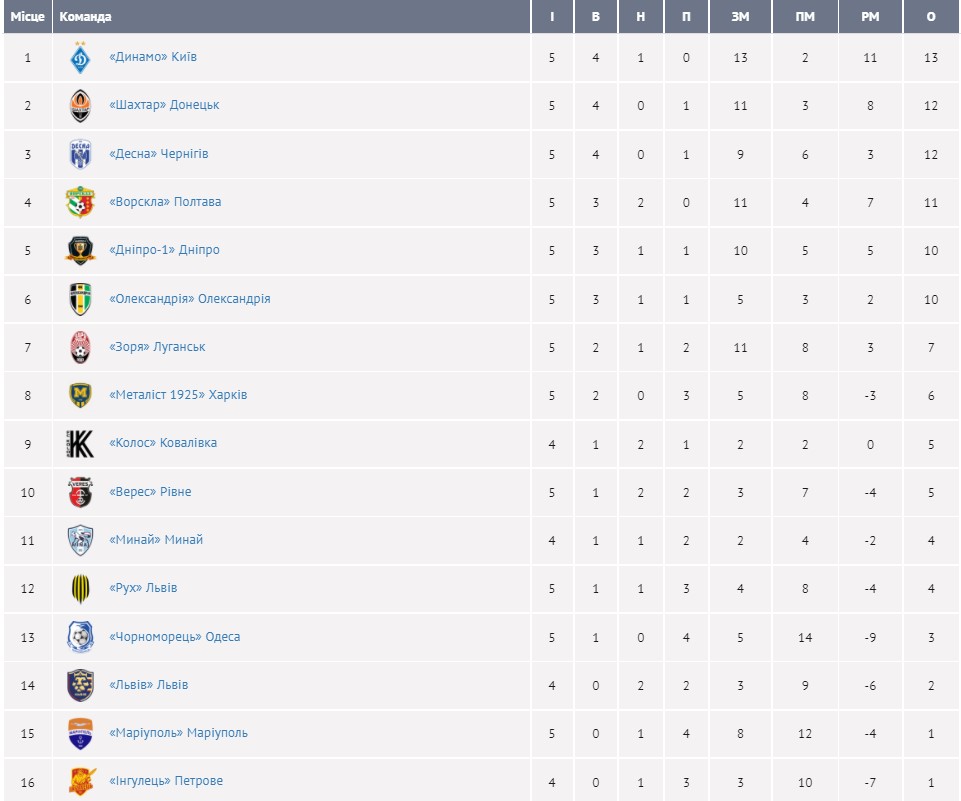Click the Metalist 1925 Kharkiv logo

point(80,395)
